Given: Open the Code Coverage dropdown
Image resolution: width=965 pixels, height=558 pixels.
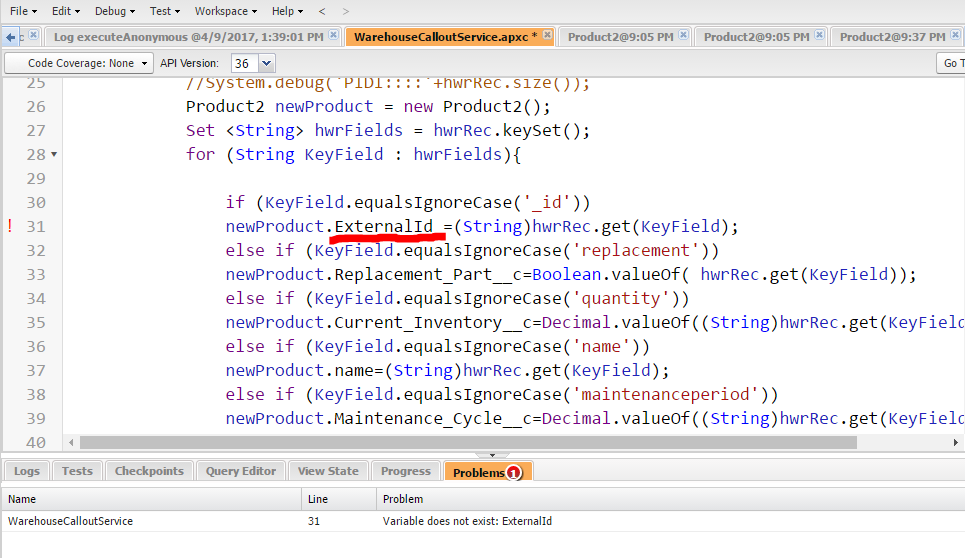Looking at the screenshot, I should pyautogui.click(x=79, y=63).
